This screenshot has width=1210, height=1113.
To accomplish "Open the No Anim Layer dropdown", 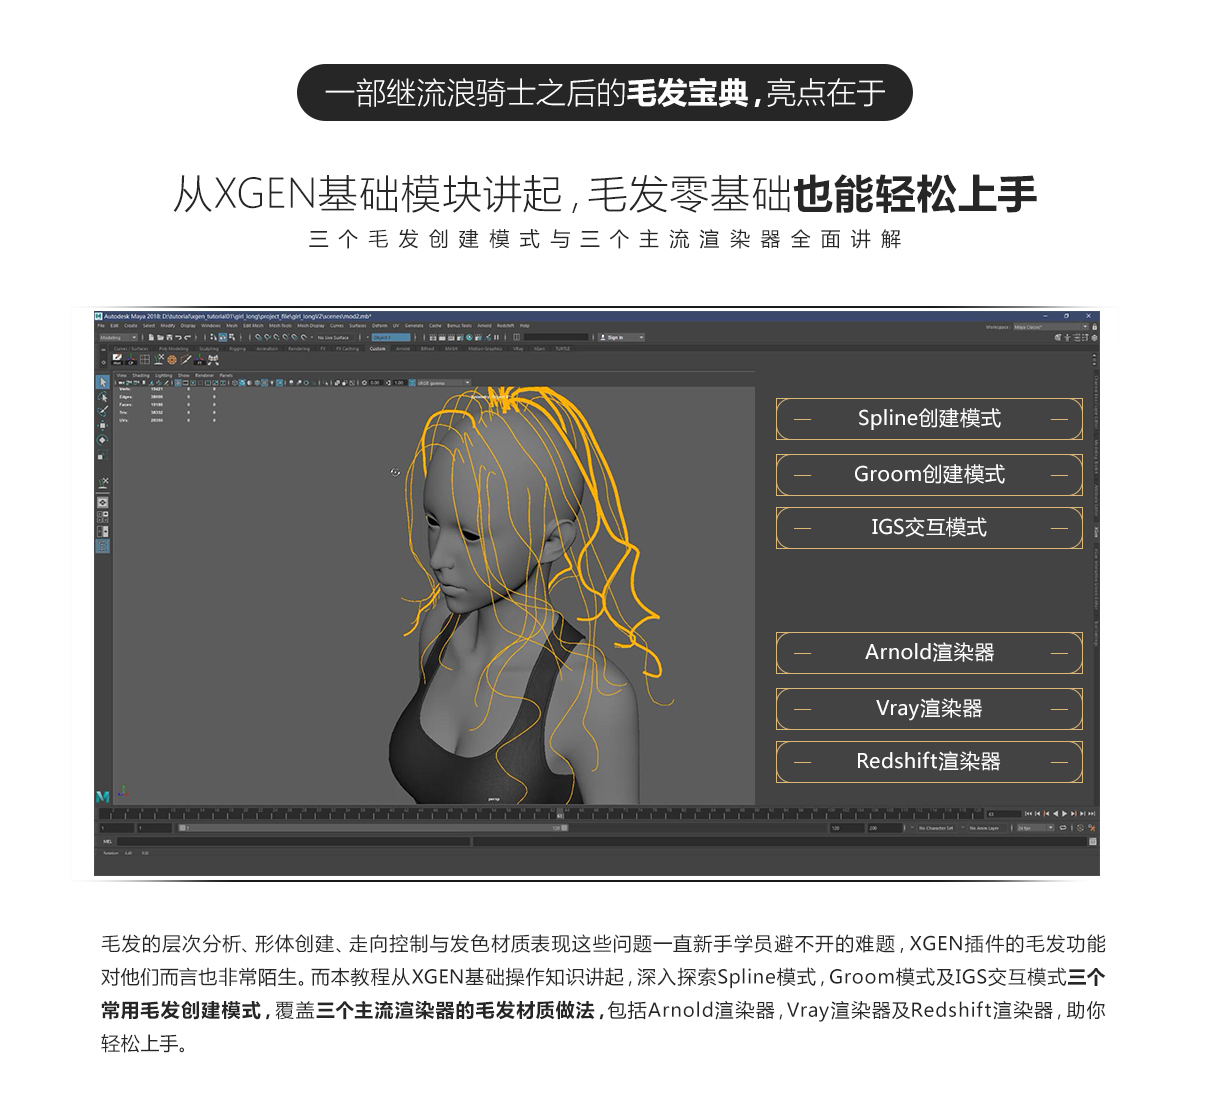I will pyautogui.click(x=984, y=828).
